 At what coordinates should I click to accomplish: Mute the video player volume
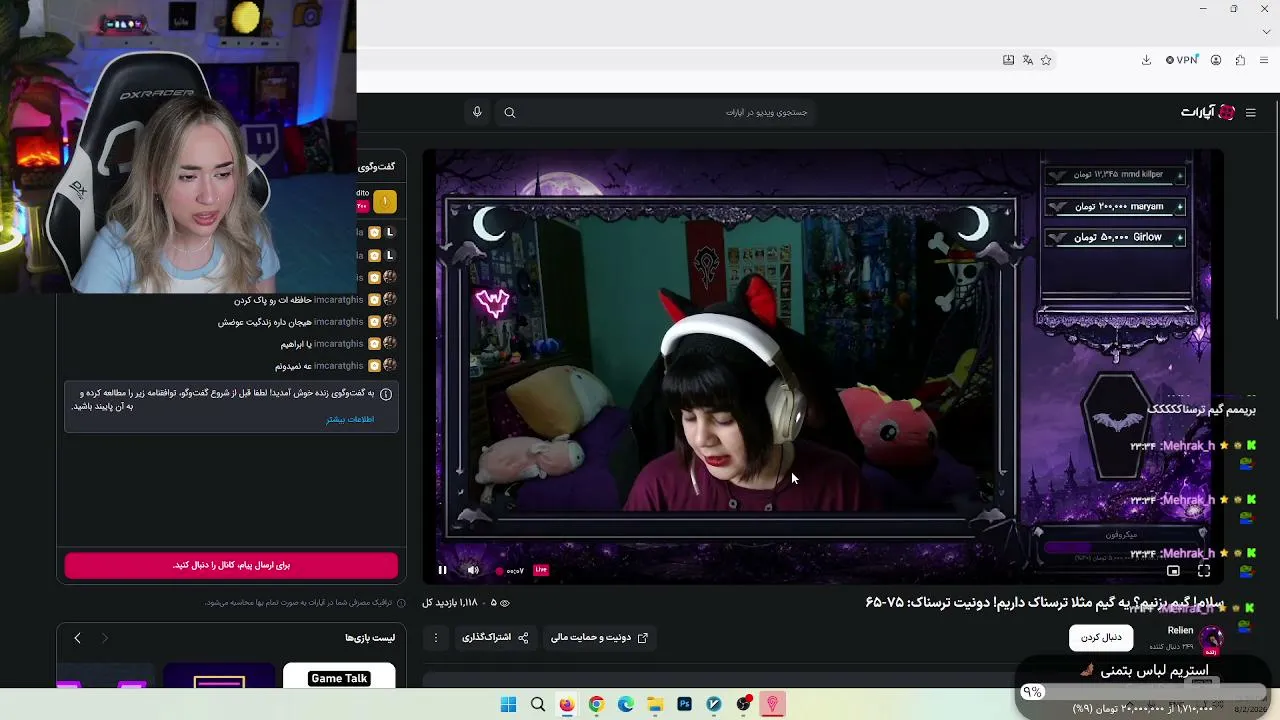(x=473, y=570)
